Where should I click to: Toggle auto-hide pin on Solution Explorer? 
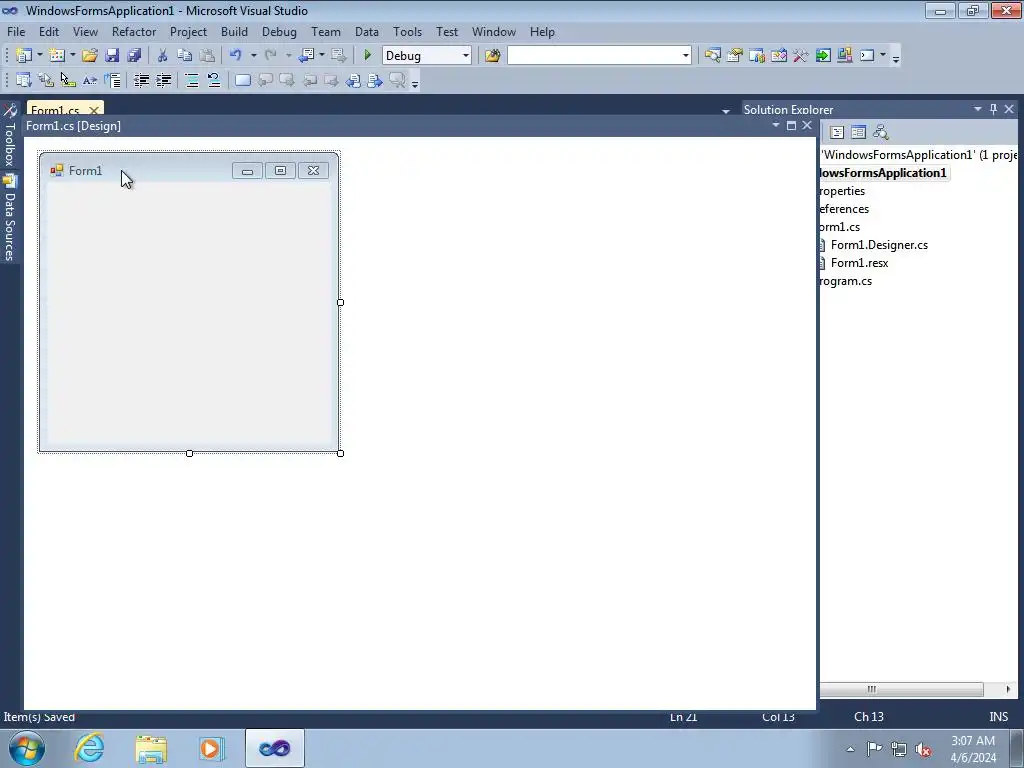pos(993,109)
